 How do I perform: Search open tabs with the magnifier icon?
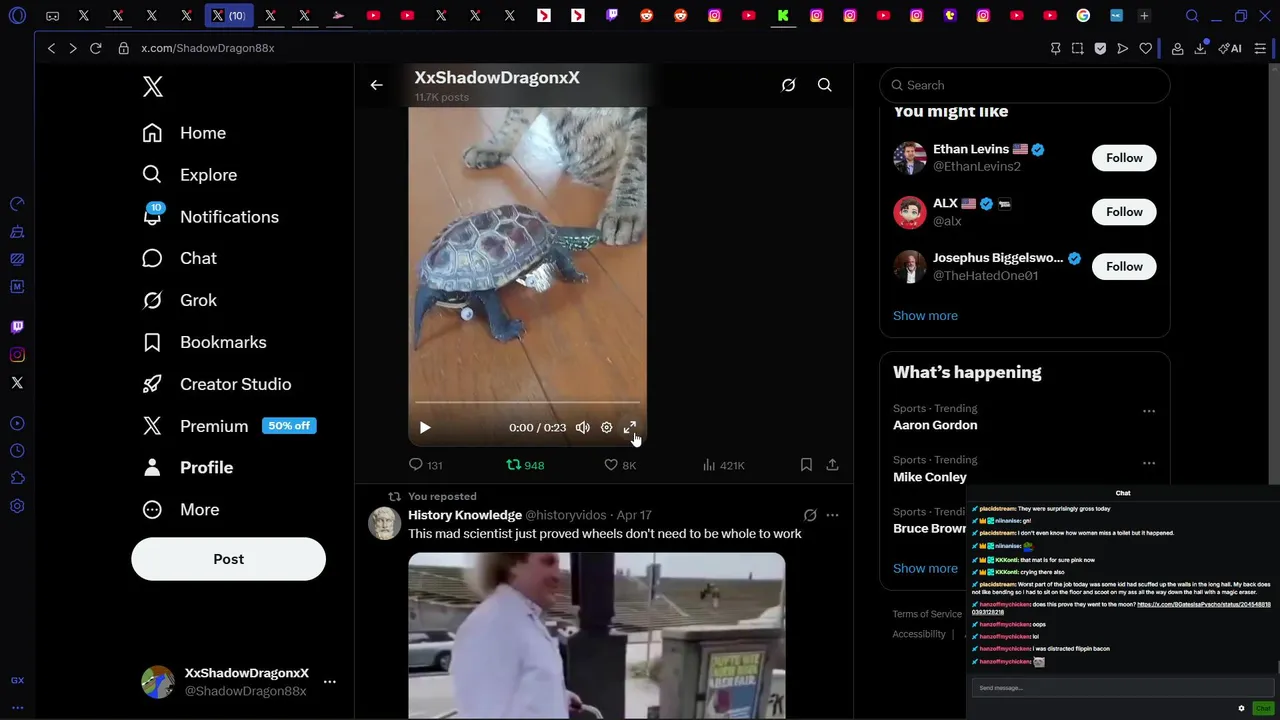tap(1192, 16)
